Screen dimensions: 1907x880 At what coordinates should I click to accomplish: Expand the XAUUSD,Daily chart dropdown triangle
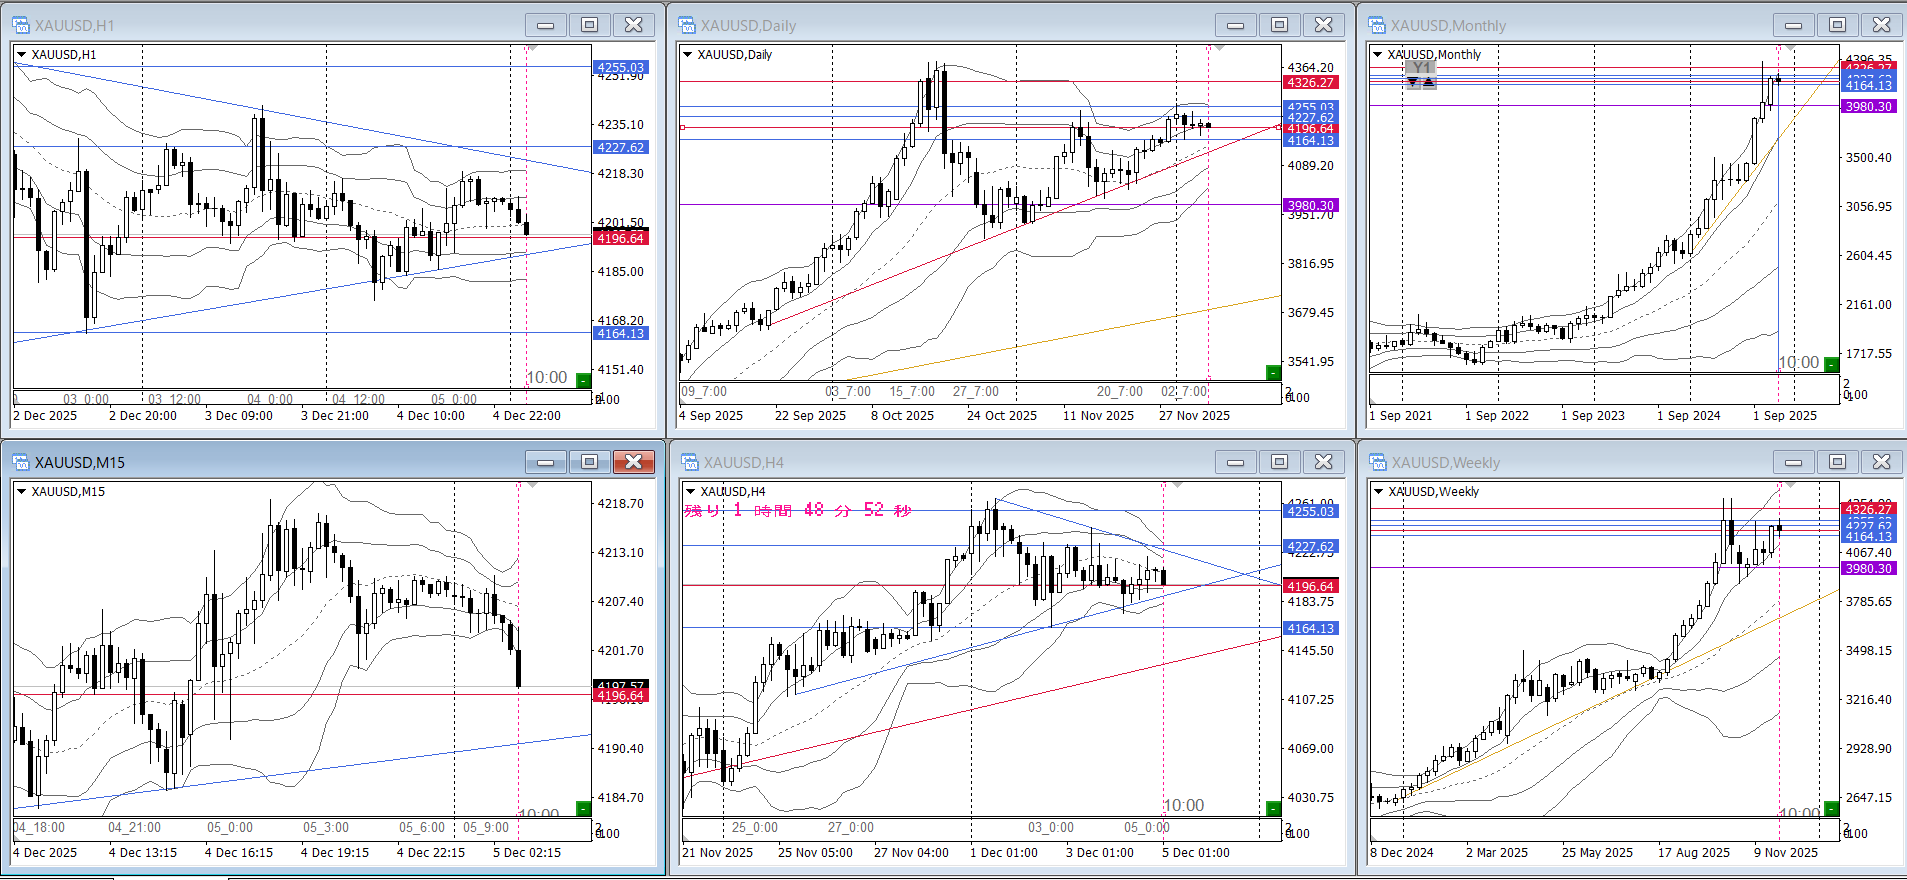click(687, 55)
